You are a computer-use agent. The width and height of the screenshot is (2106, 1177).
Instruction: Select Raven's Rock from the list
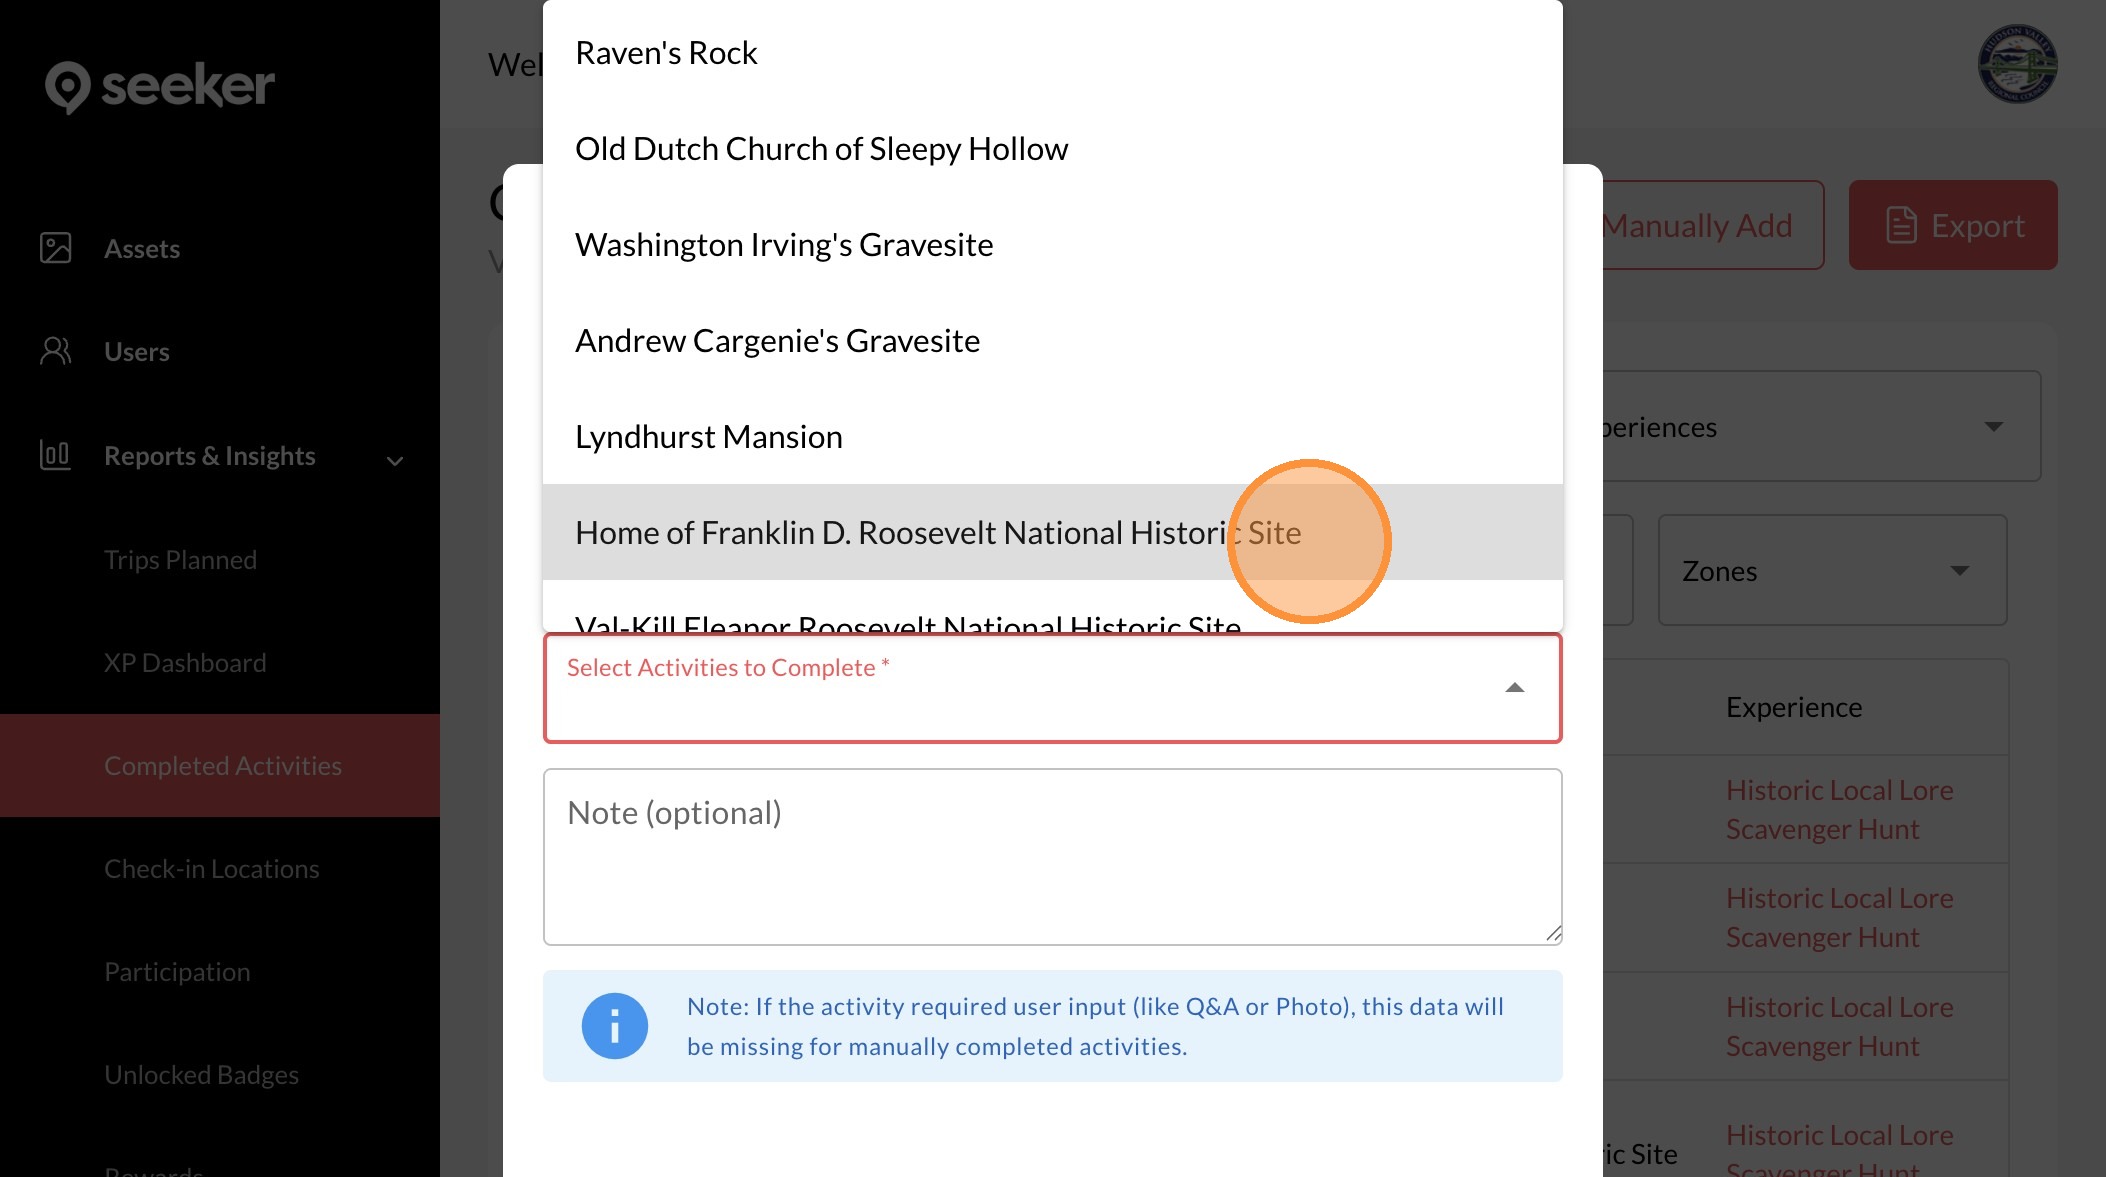tap(666, 53)
